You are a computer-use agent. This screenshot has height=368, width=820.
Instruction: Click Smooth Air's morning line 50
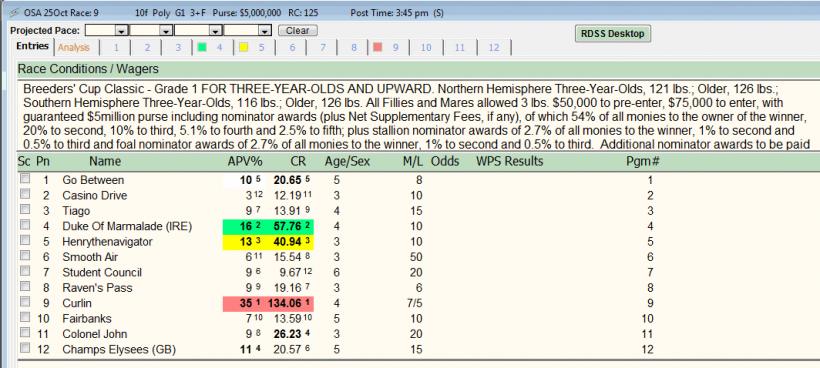[416, 257]
